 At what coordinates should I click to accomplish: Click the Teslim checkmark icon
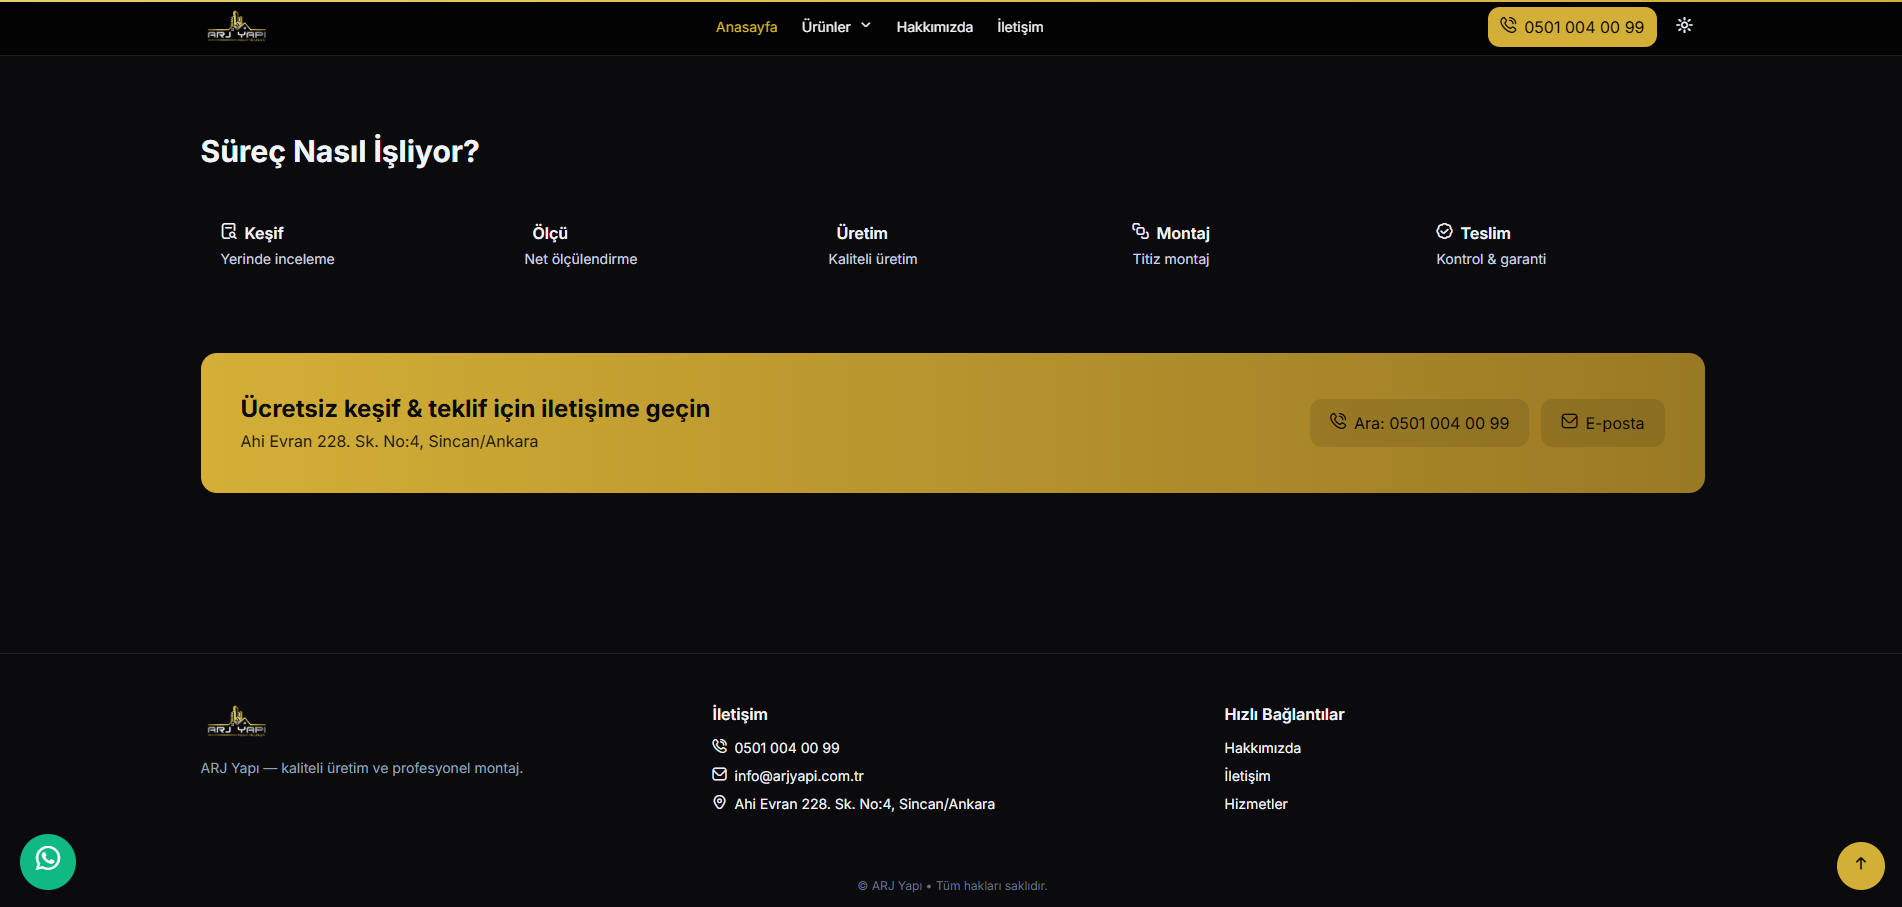1444,232
